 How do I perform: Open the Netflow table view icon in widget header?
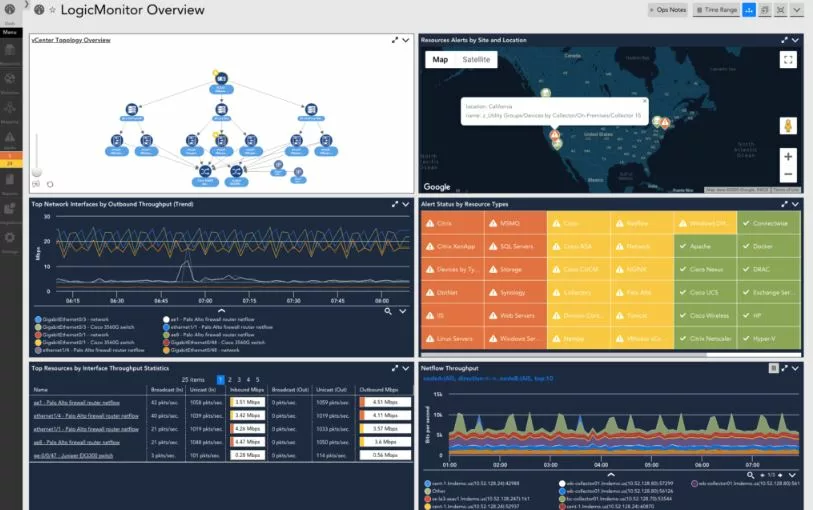click(x=773, y=368)
